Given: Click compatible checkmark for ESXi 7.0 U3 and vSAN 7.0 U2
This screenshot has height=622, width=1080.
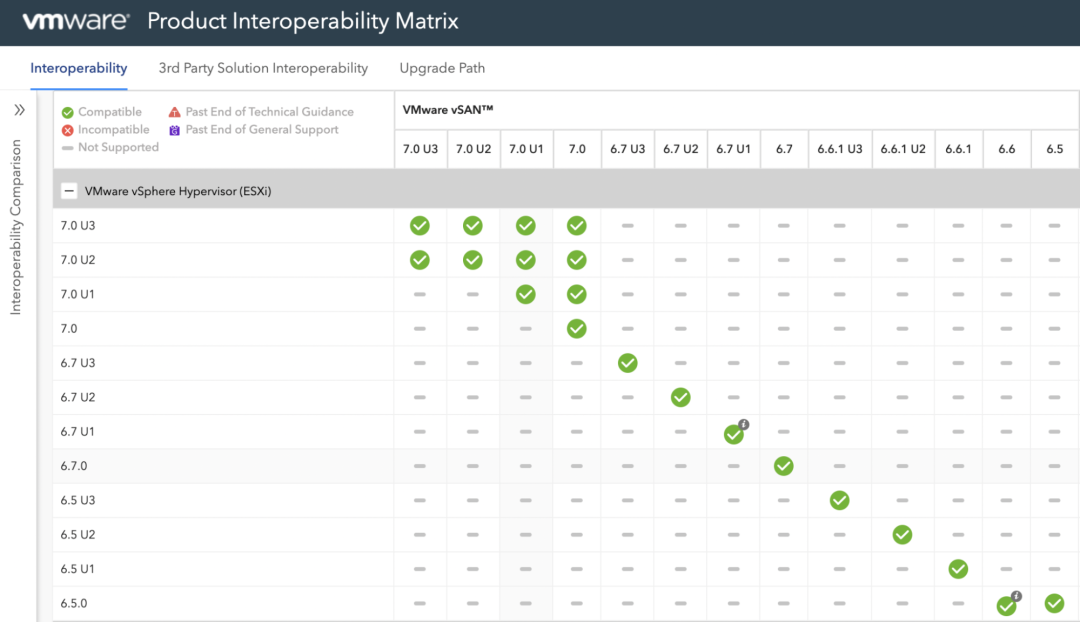Looking at the screenshot, I should (x=472, y=225).
